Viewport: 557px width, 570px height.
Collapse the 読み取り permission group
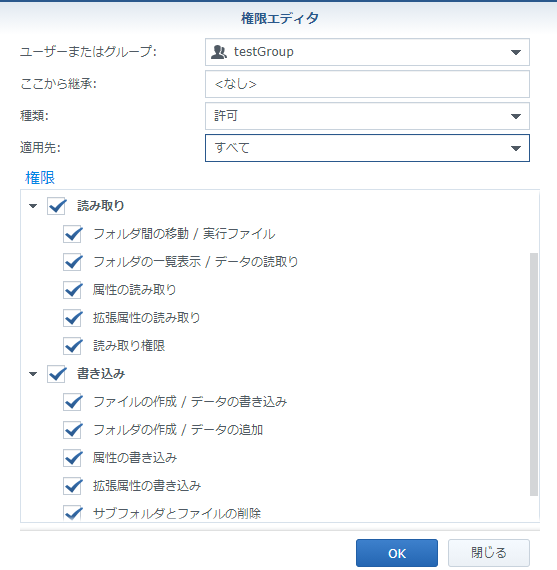click(33, 206)
